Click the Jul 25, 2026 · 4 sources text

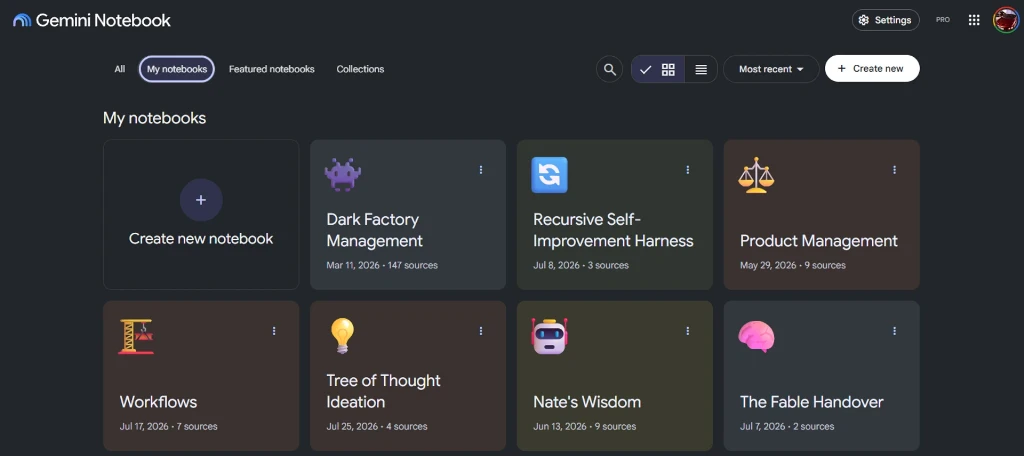[x=377, y=427]
